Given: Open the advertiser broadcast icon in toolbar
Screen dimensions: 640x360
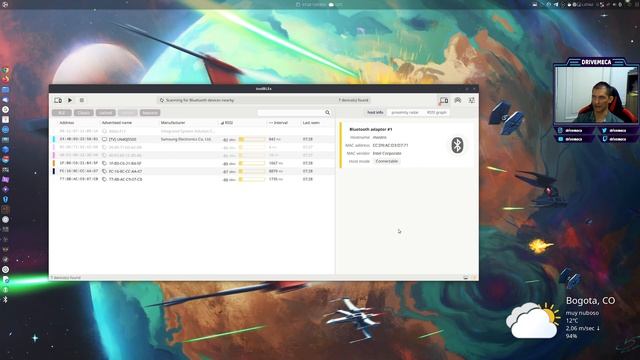Looking at the screenshot, I should [458, 100].
